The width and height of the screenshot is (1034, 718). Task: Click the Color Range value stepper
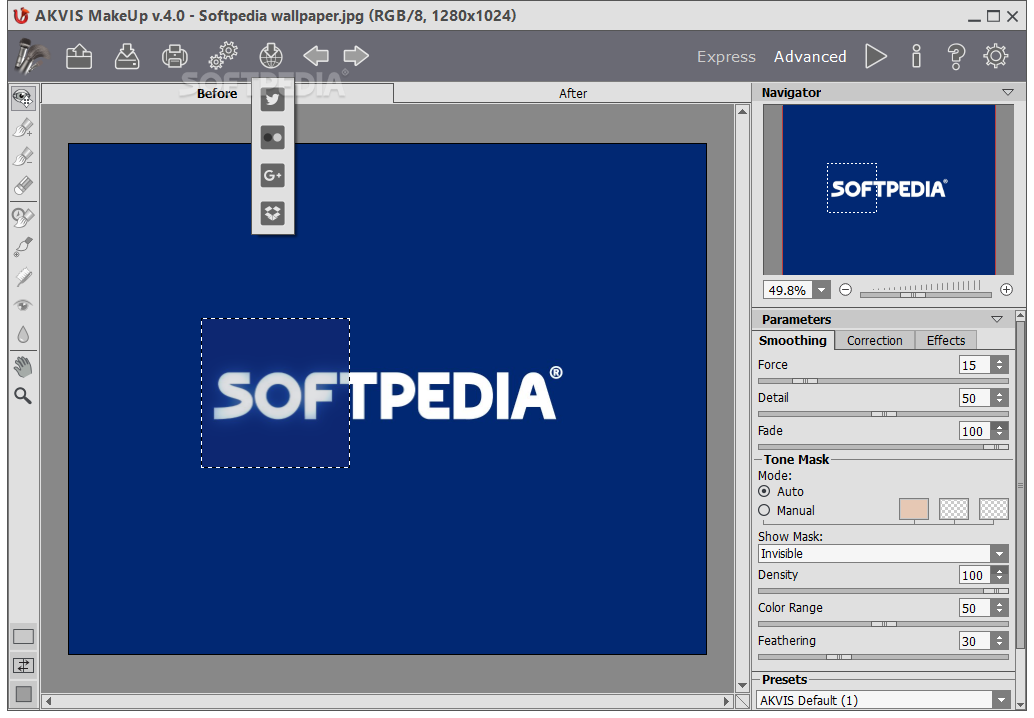(x=1000, y=608)
